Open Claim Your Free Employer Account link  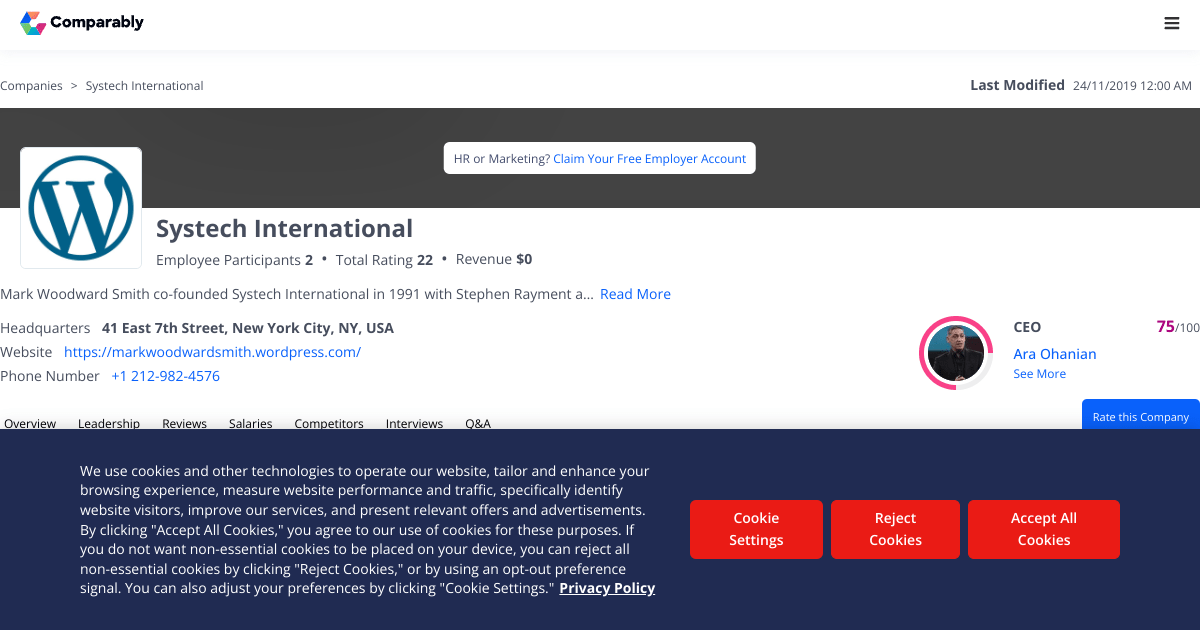coord(650,158)
